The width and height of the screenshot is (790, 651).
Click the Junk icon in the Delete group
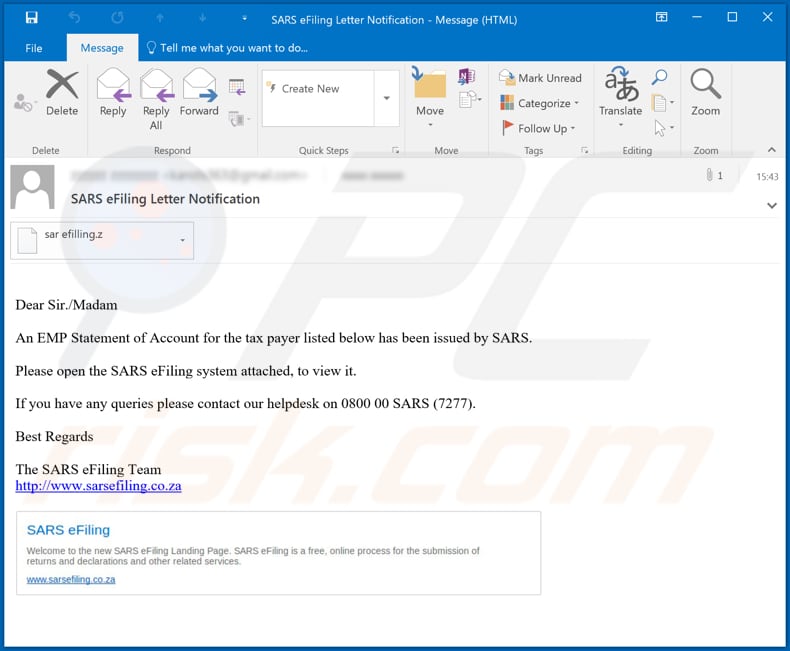[23, 103]
